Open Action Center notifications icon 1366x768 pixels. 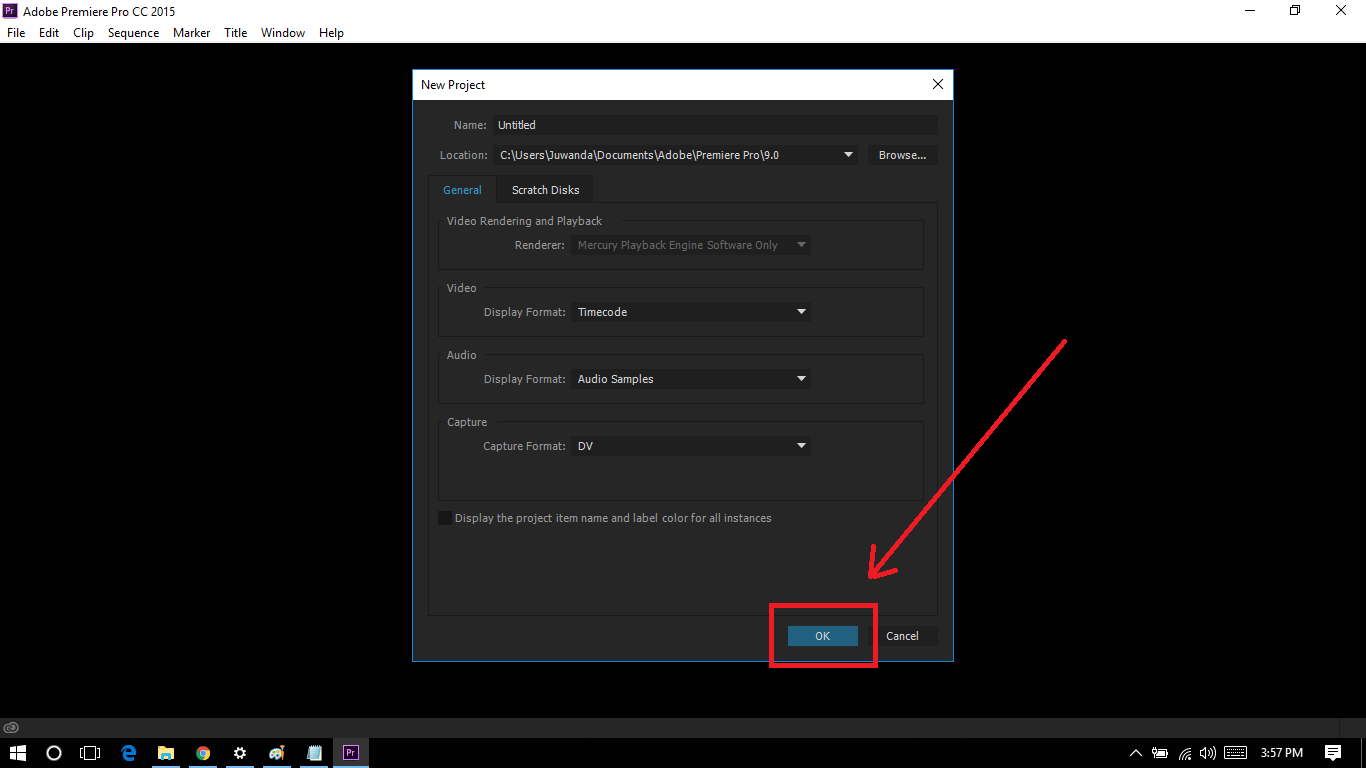pyautogui.click(x=1333, y=753)
